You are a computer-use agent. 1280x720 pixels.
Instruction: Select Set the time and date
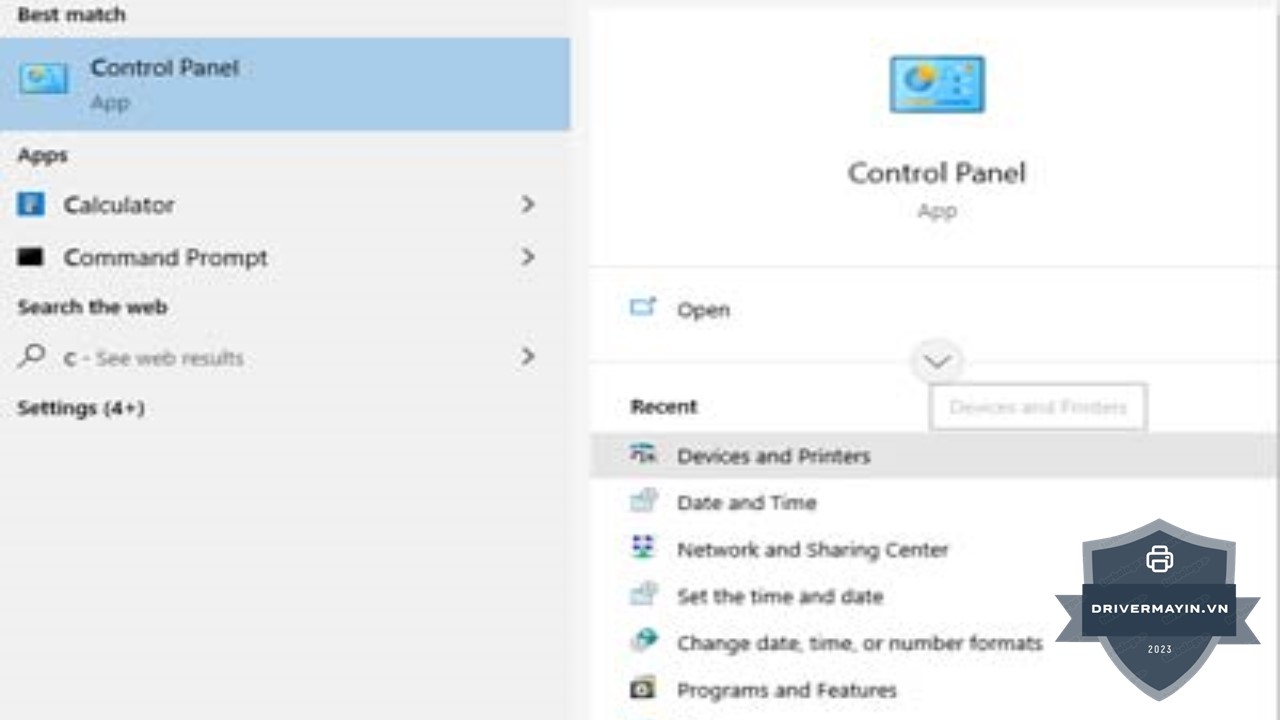pos(779,596)
